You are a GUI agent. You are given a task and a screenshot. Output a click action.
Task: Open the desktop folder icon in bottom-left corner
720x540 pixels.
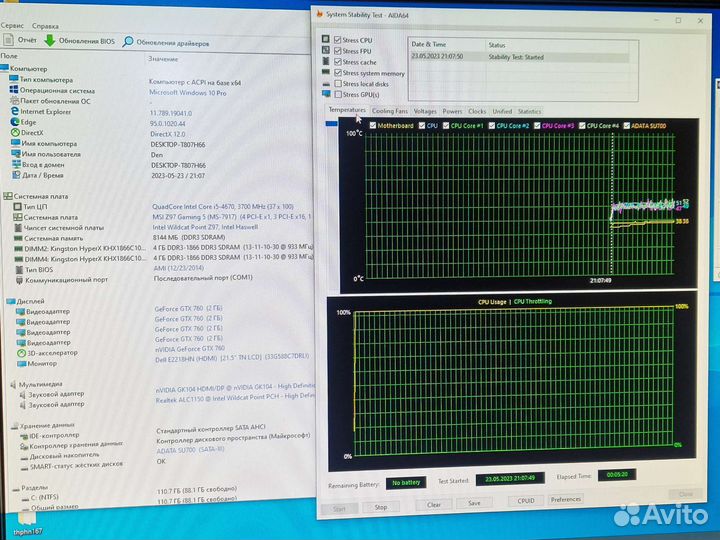26,518
